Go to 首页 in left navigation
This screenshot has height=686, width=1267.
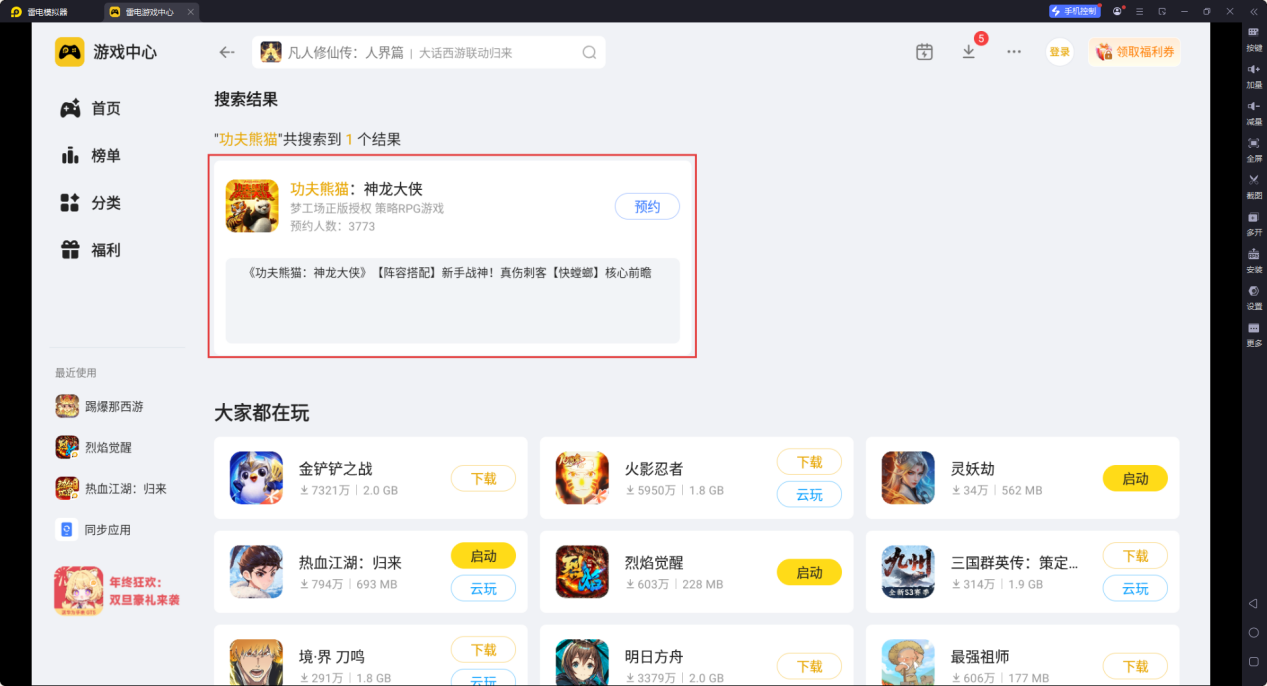[x=91, y=108]
